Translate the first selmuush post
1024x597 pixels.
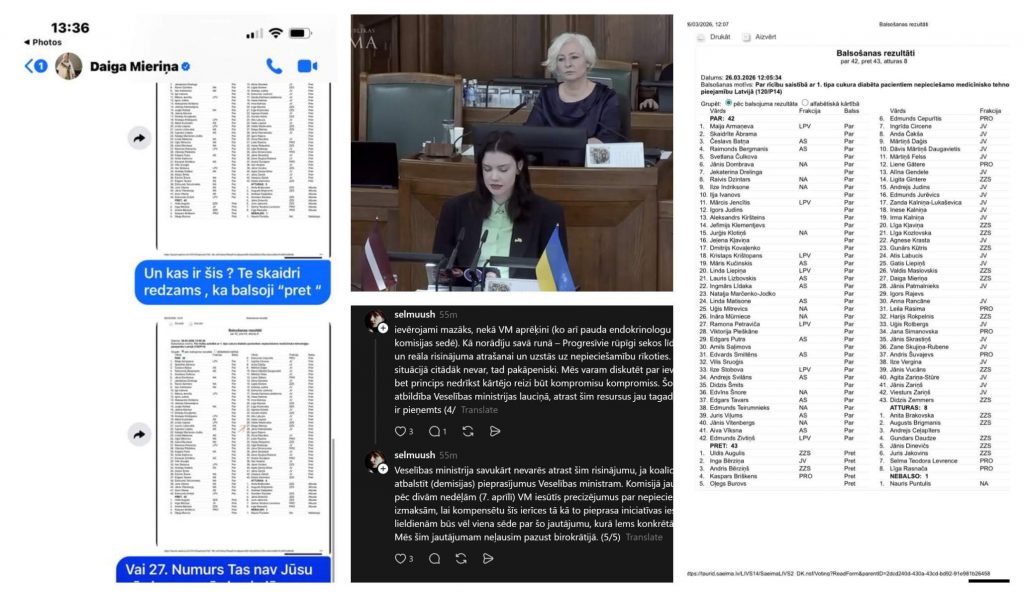(x=480, y=409)
